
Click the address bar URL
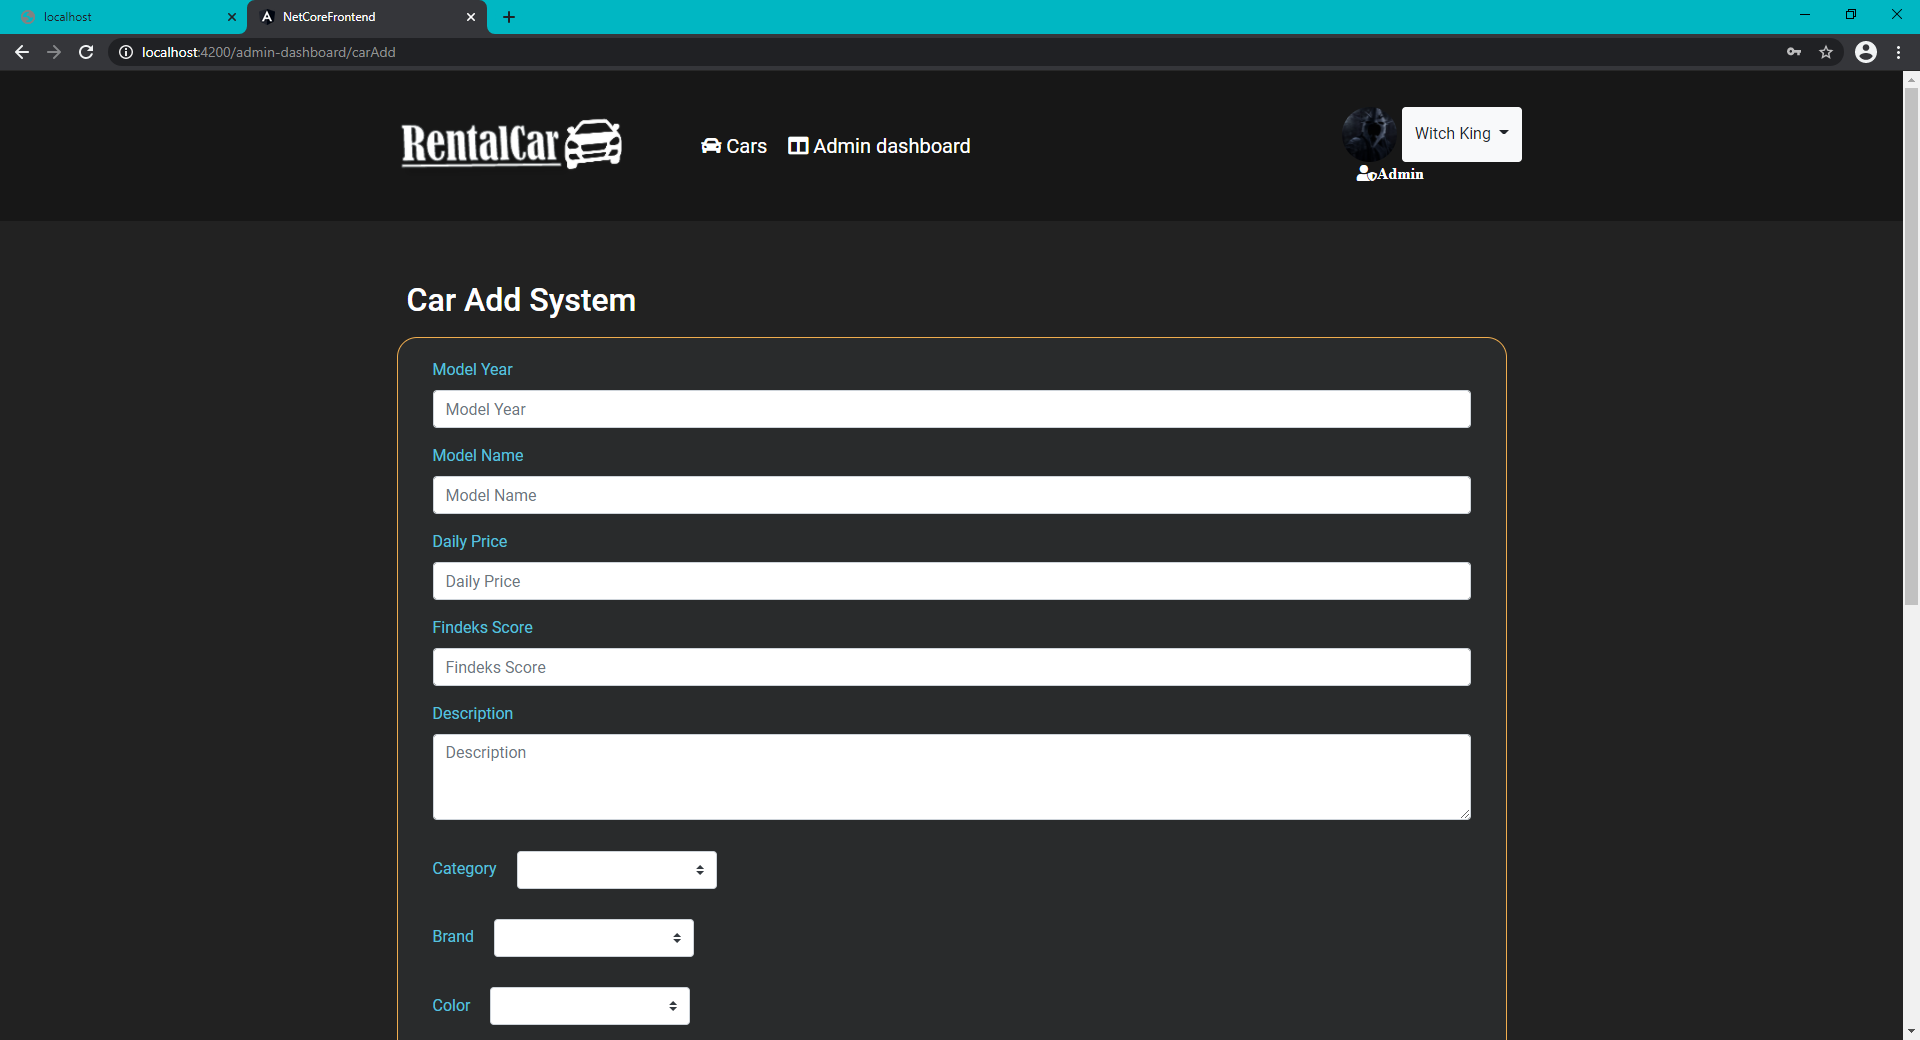coord(269,52)
